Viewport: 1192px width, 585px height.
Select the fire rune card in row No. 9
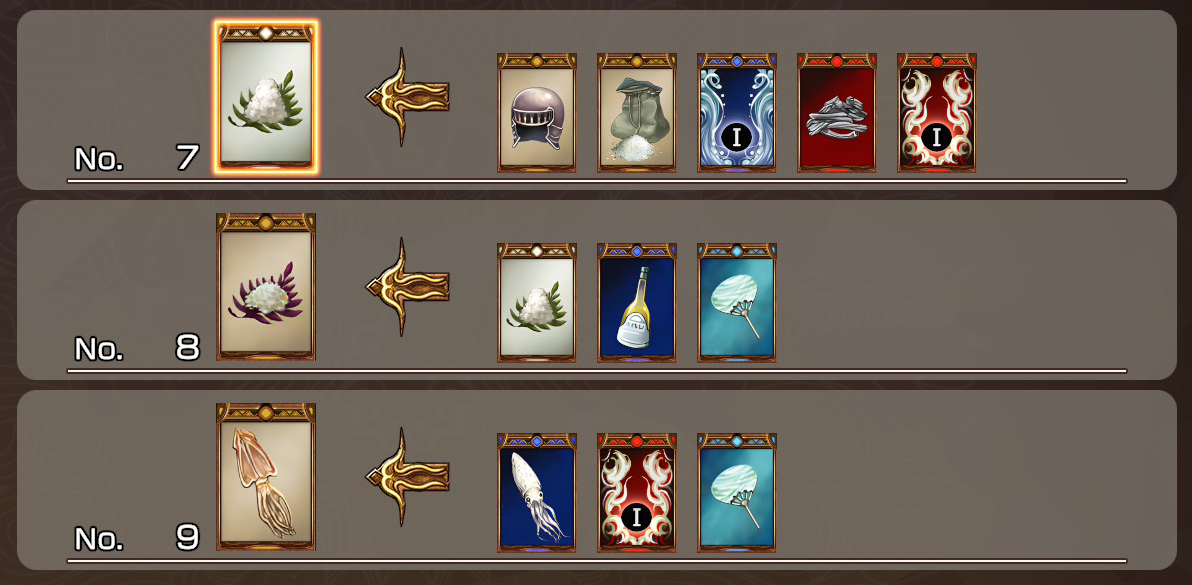coord(637,492)
